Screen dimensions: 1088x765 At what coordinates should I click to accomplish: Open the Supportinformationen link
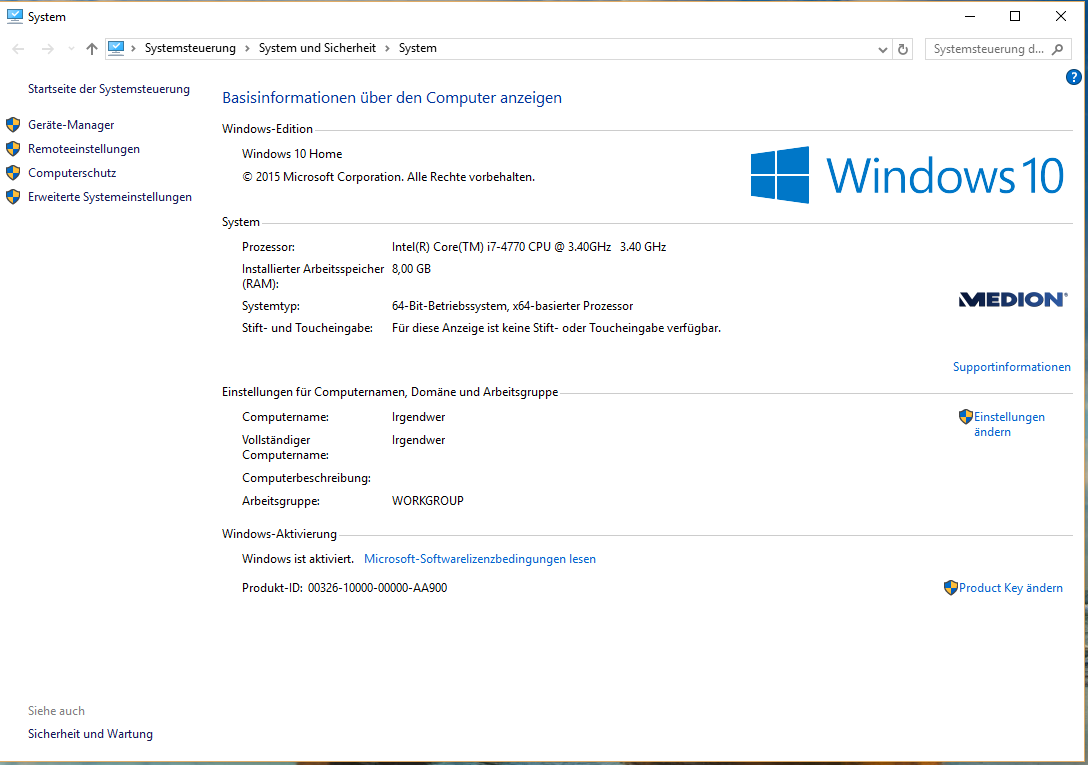(x=1011, y=367)
